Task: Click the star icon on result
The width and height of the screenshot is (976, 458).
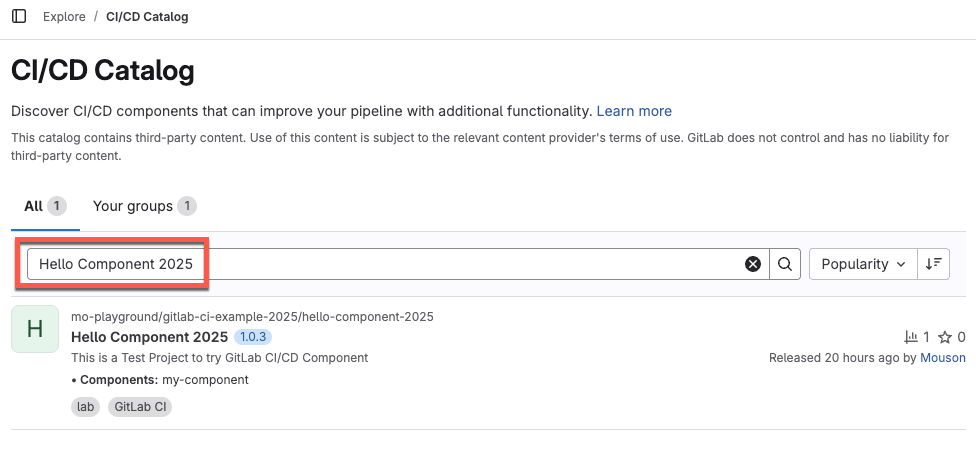Action: 943,337
